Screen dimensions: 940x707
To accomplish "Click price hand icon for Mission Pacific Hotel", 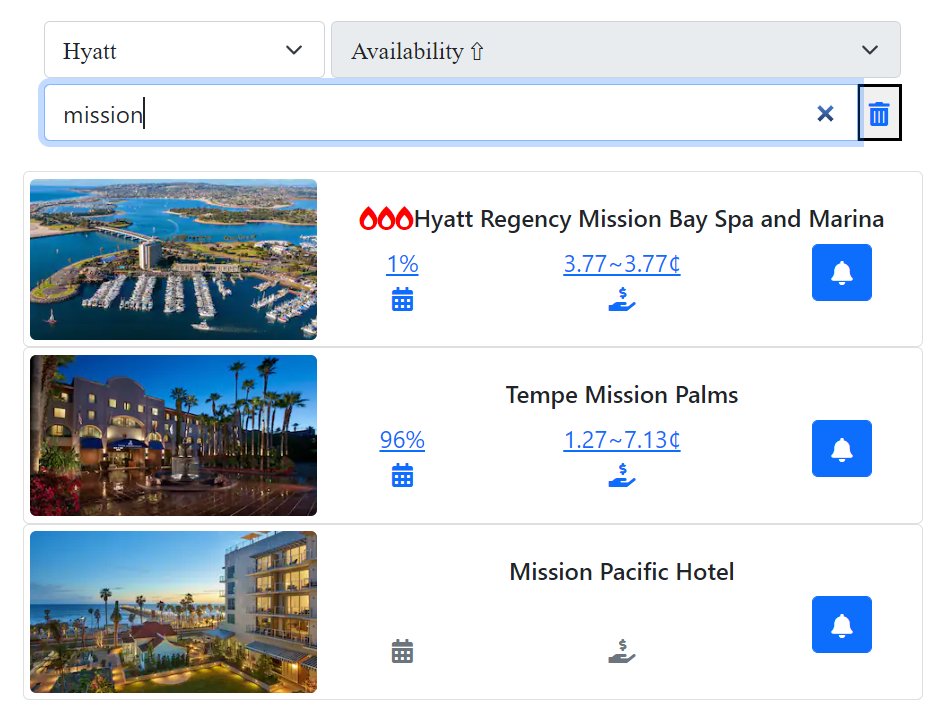I will 622,652.
